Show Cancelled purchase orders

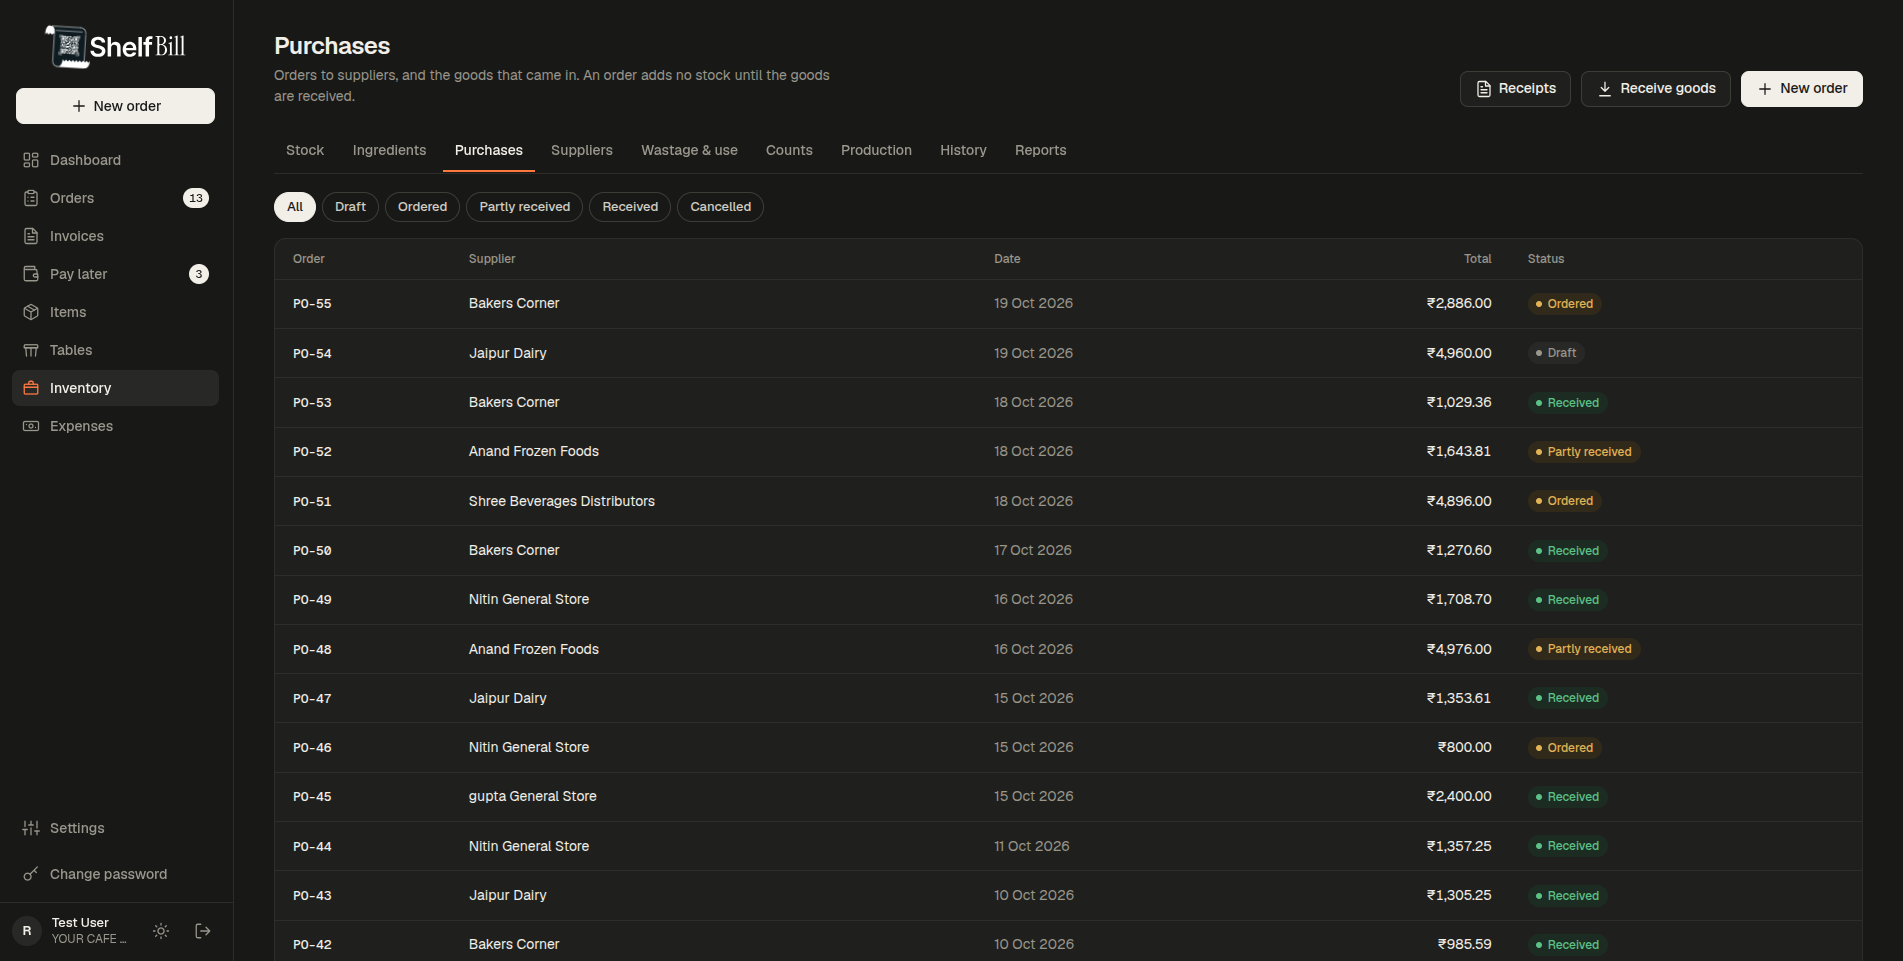(720, 207)
